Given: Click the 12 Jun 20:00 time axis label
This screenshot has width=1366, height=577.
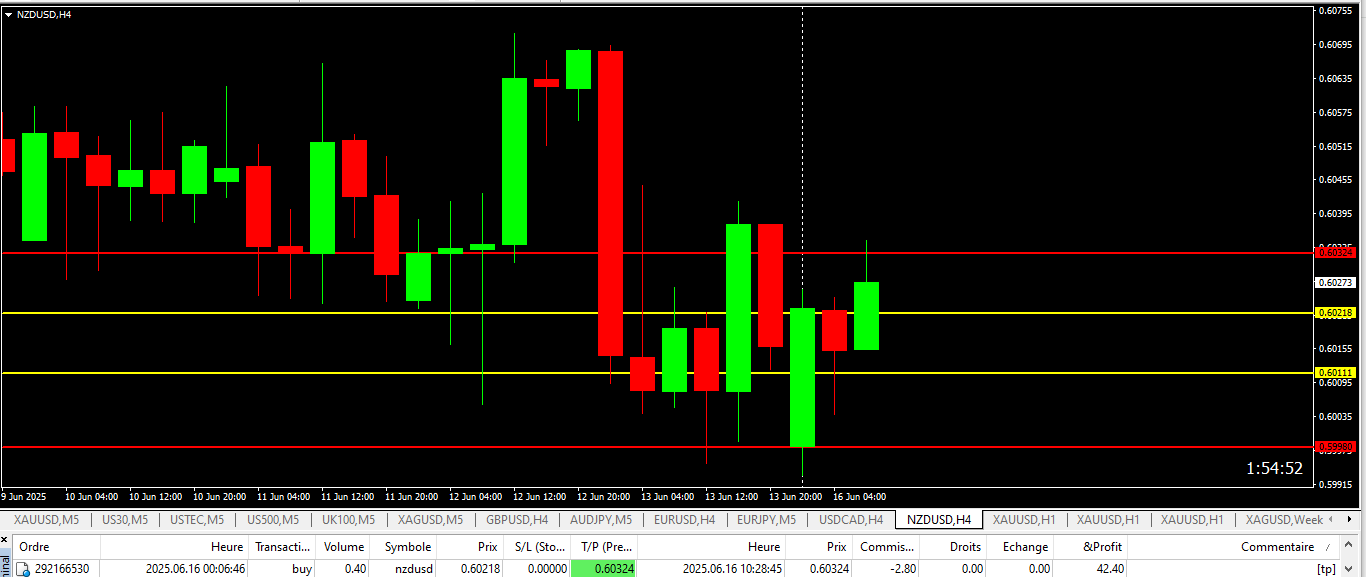Looking at the screenshot, I should pyautogui.click(x=603, y=496).
